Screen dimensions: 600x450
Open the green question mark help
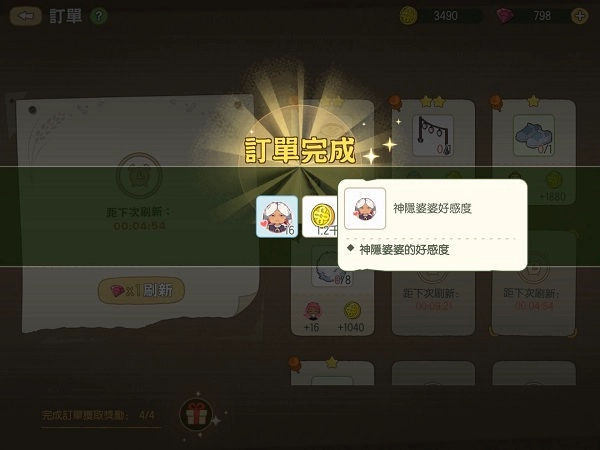tap(99, 16)
